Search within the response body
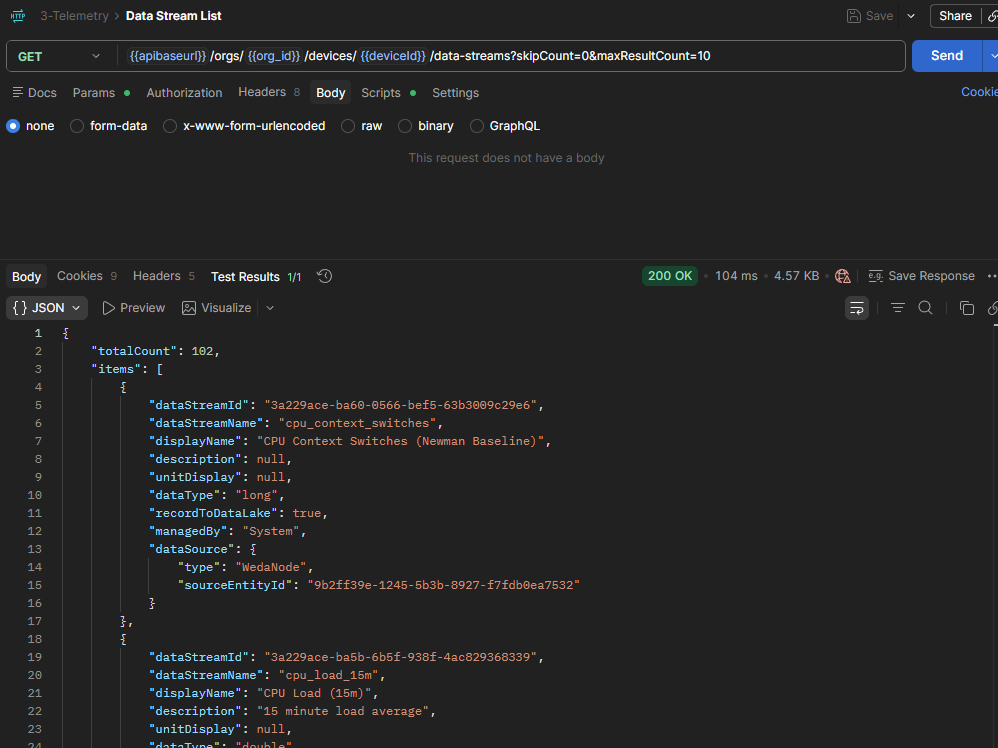The image size is (998, 748). tap(925, 308)
